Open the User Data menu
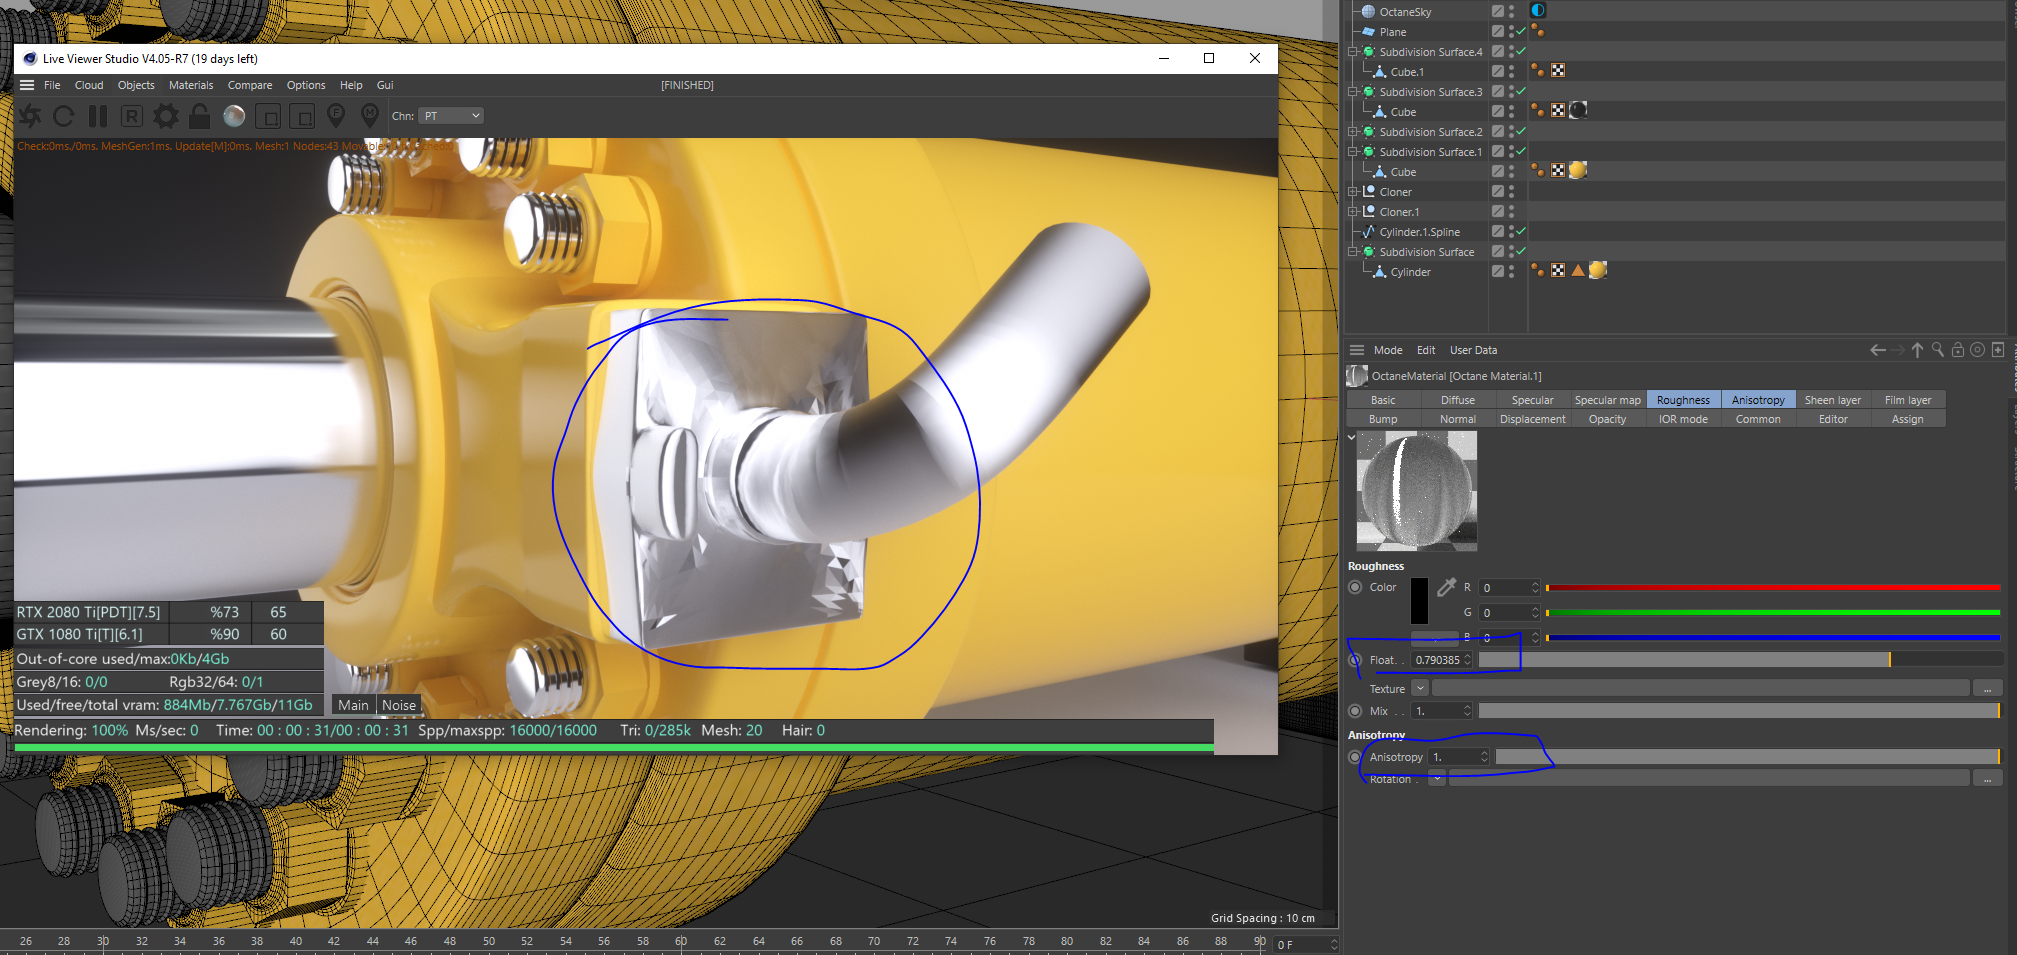The image size is (2017, 955). tap(1473, 350)
